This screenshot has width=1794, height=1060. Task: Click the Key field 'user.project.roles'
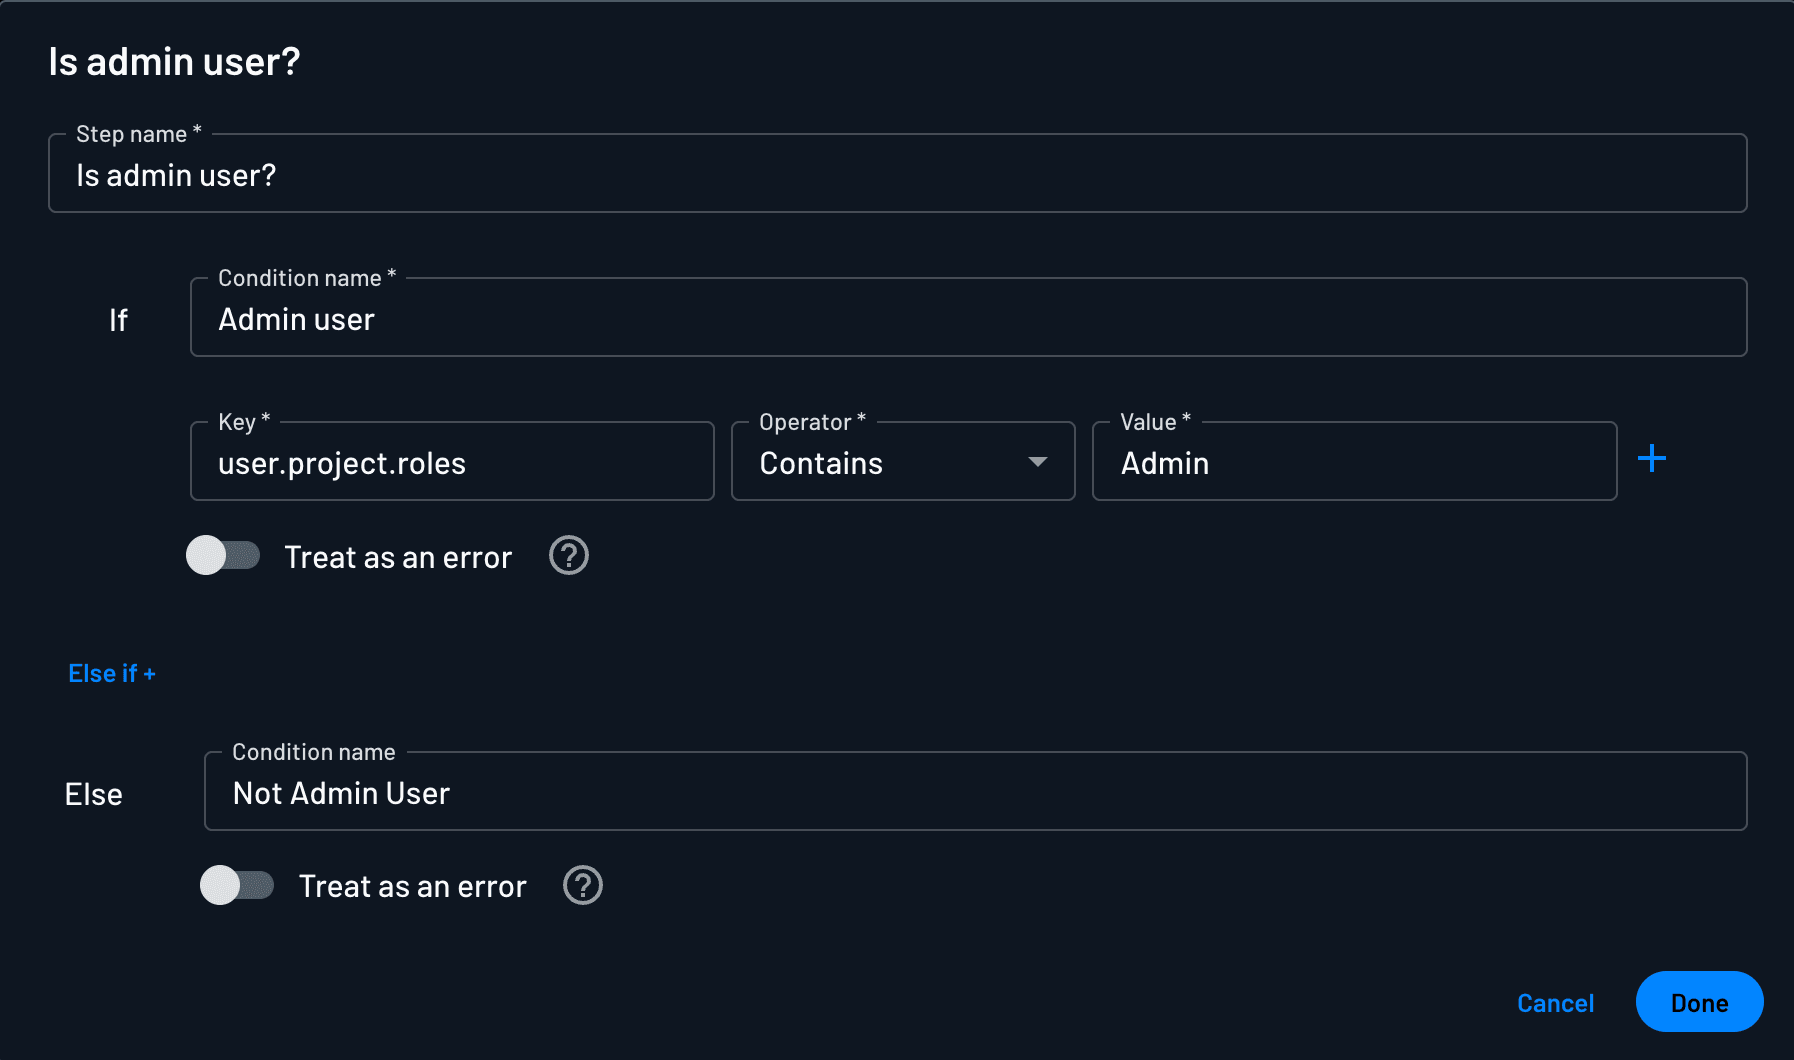[x=450, y=462]
